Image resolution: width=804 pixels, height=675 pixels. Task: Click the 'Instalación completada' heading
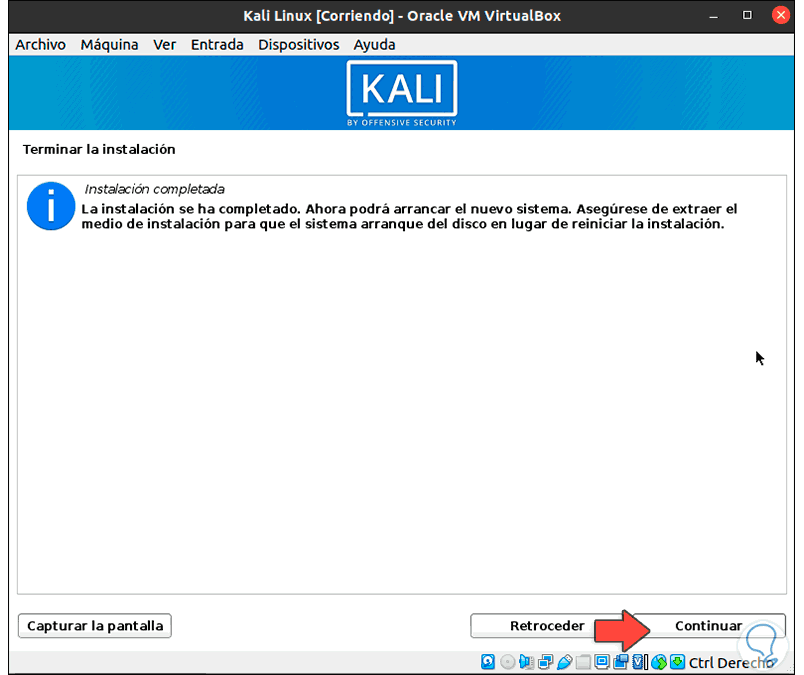[x=154, y=189]
